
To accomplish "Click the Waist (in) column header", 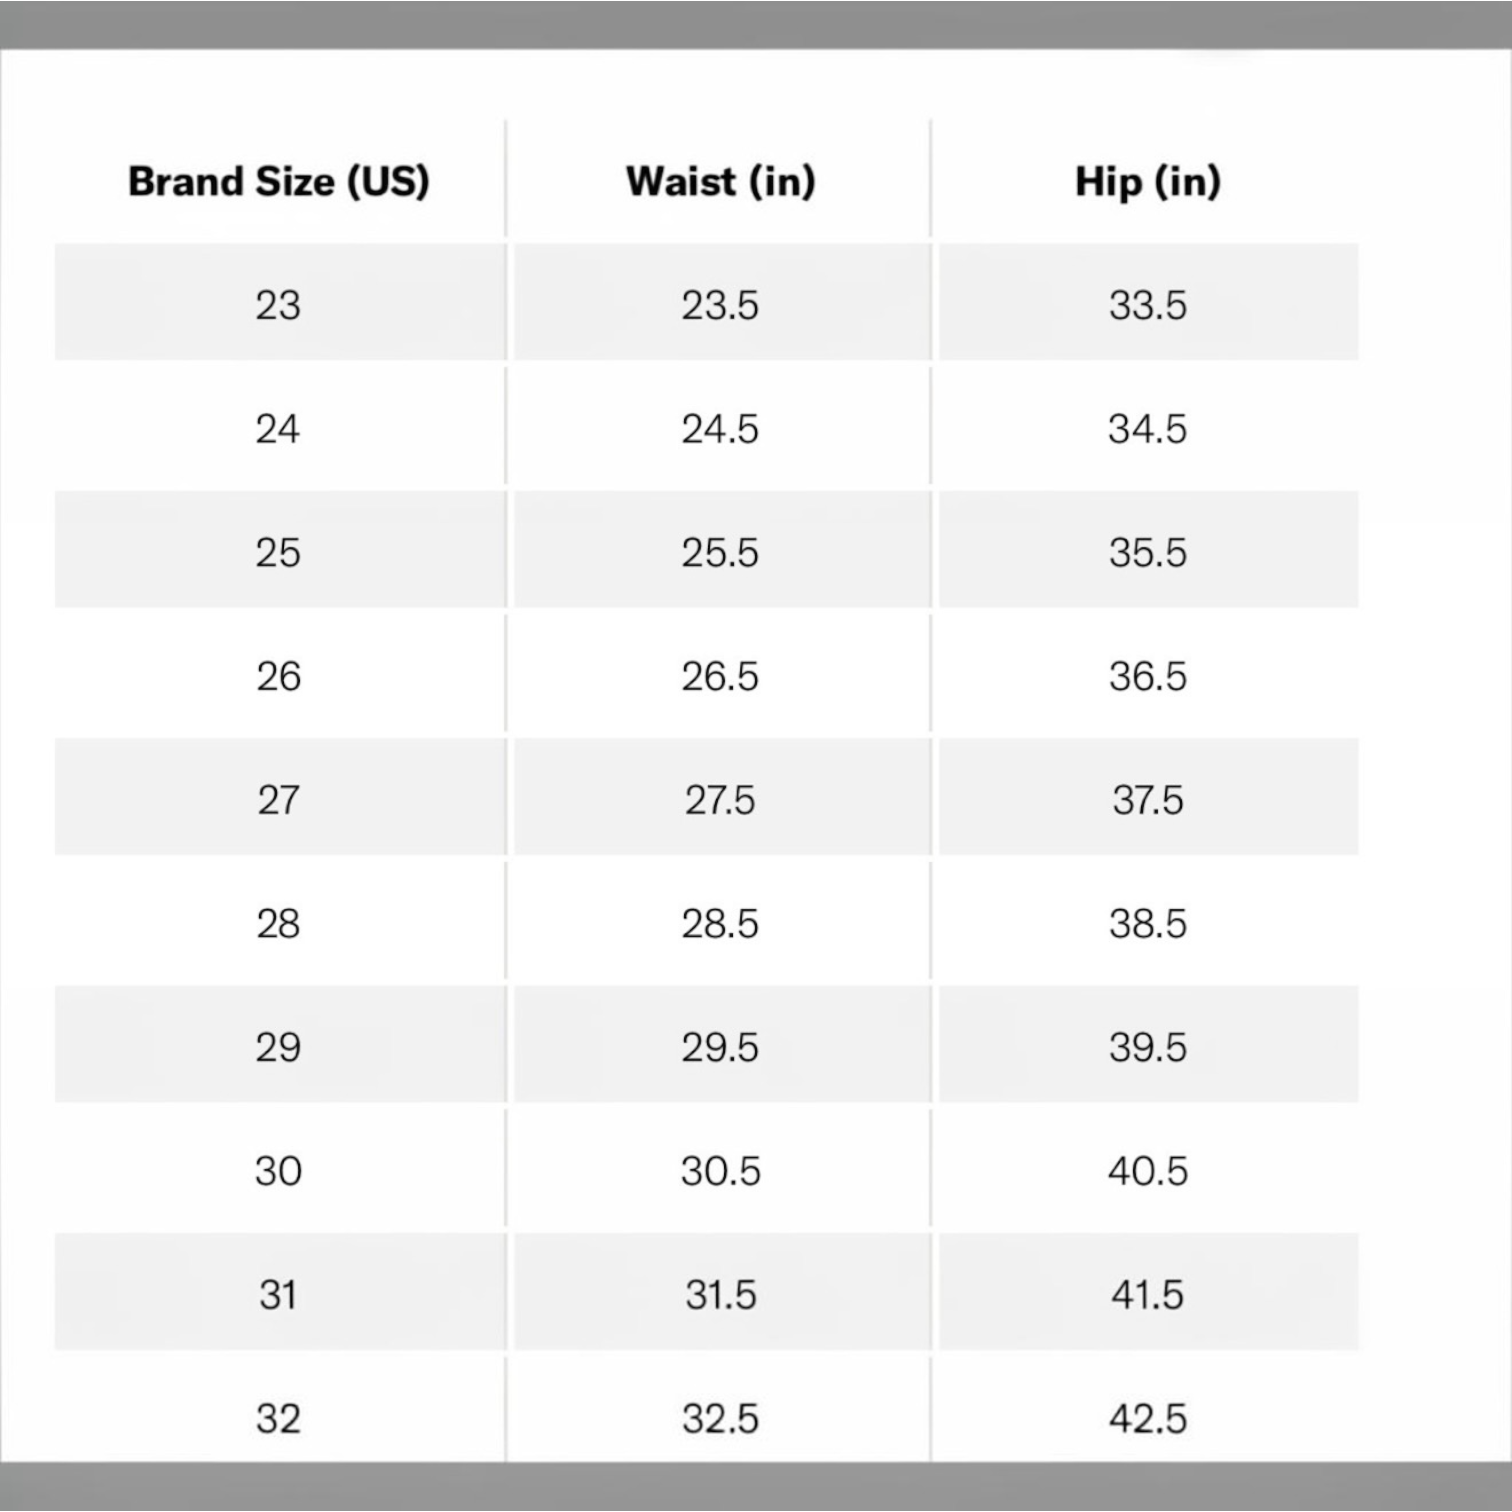I will tap(720, 182).
